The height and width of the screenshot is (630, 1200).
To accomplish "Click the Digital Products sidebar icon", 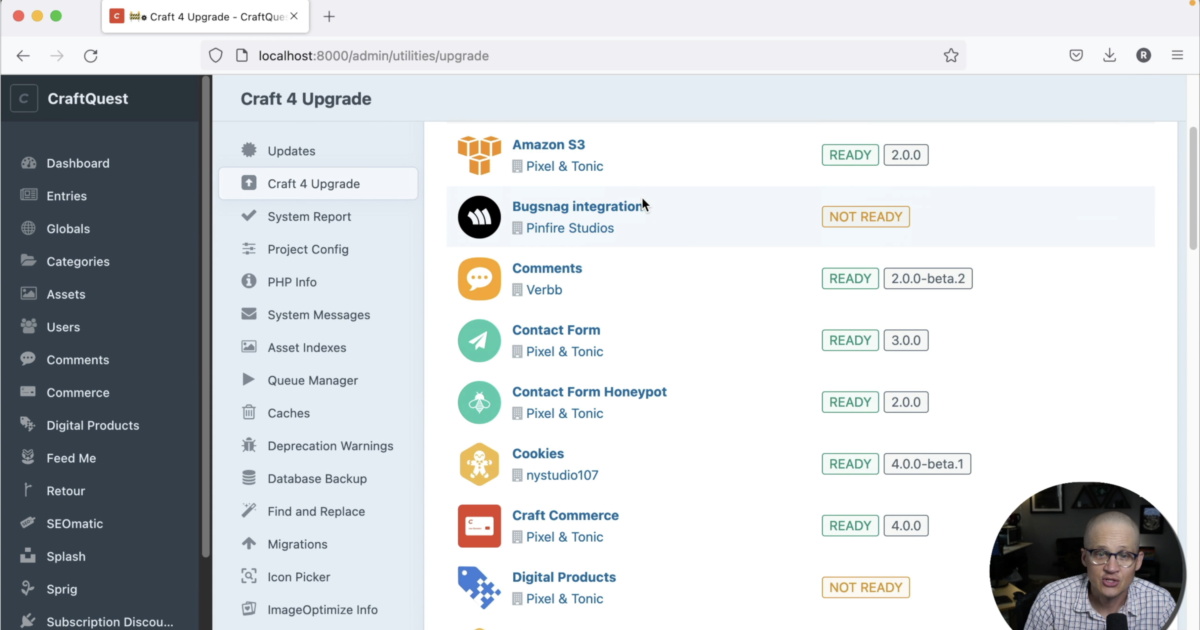I will pos(28,425).
